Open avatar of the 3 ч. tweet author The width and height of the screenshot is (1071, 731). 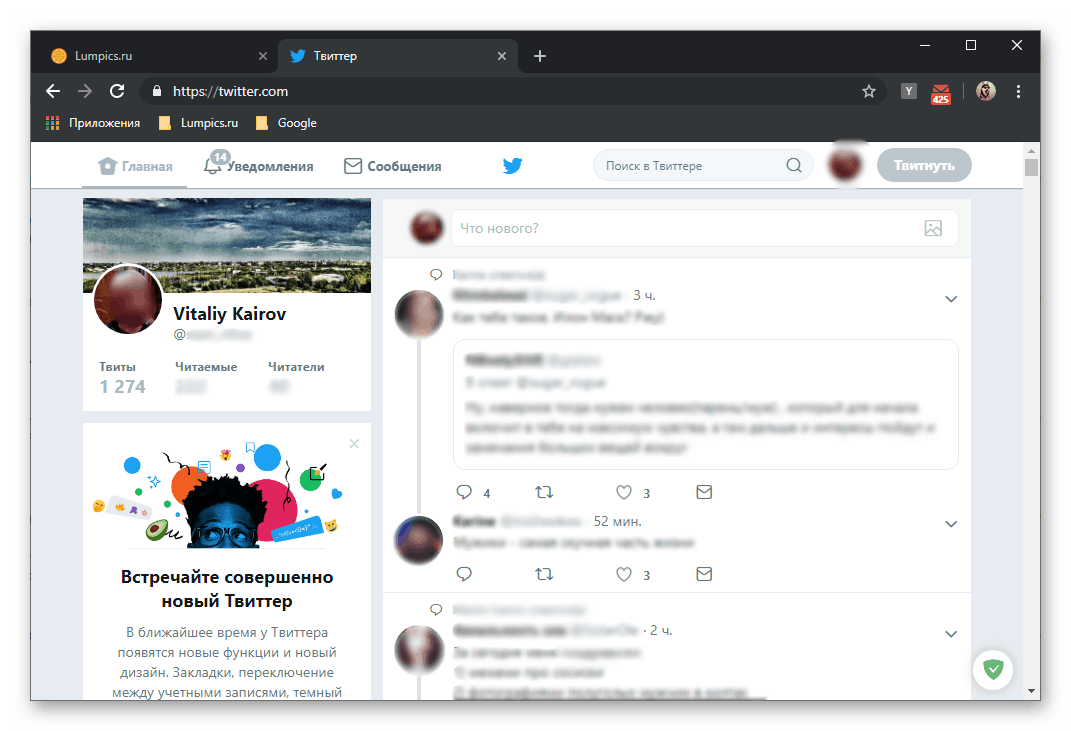(x=419, y=314)
